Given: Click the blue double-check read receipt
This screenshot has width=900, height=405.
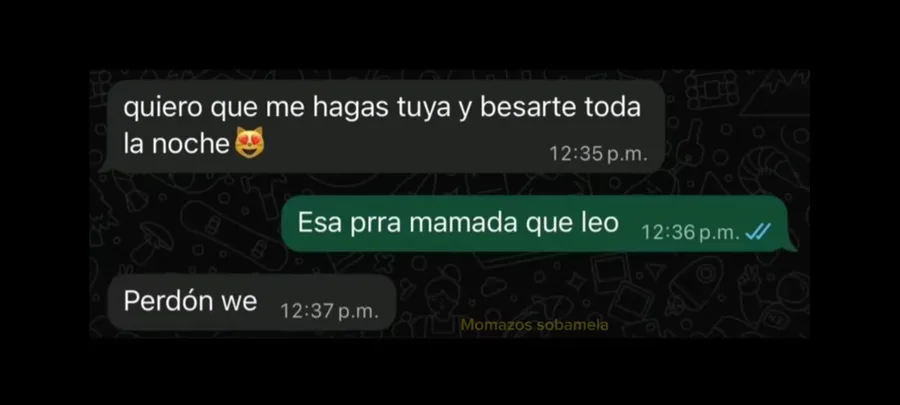Looking at the screenshot, I should (x=758, y=232).
